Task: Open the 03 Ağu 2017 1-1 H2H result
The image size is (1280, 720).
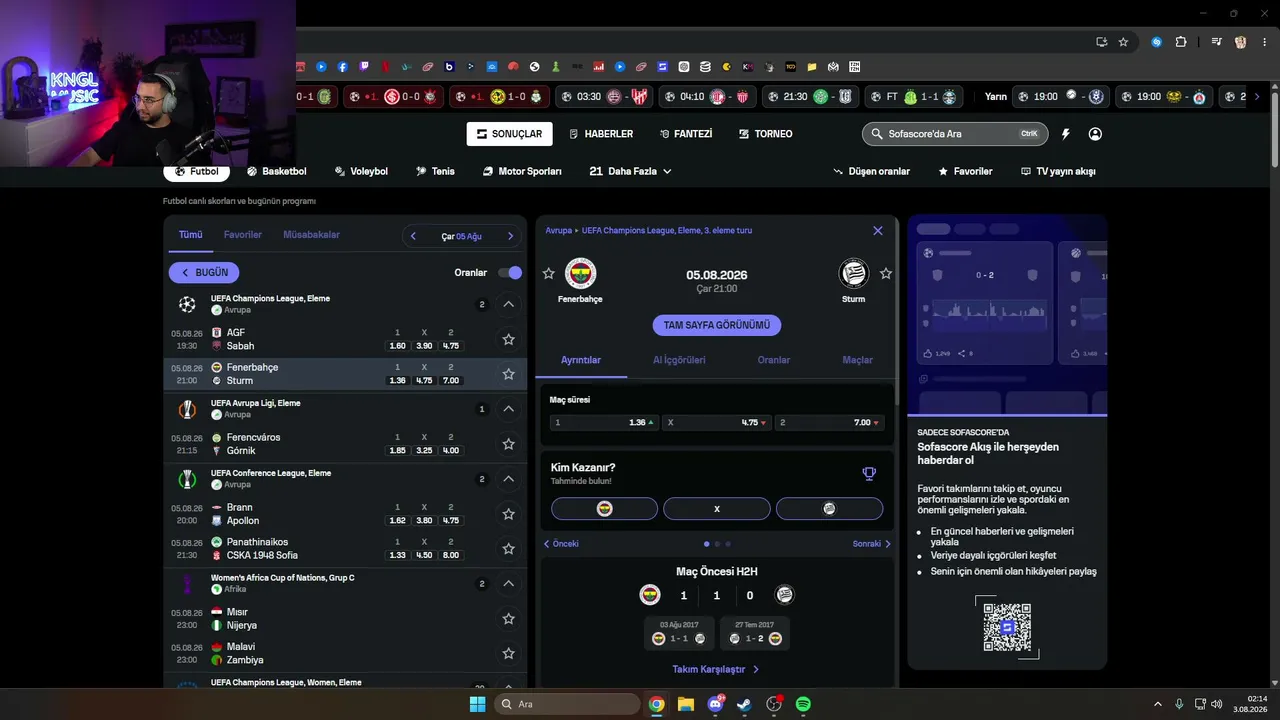Action: coord(679,633)
